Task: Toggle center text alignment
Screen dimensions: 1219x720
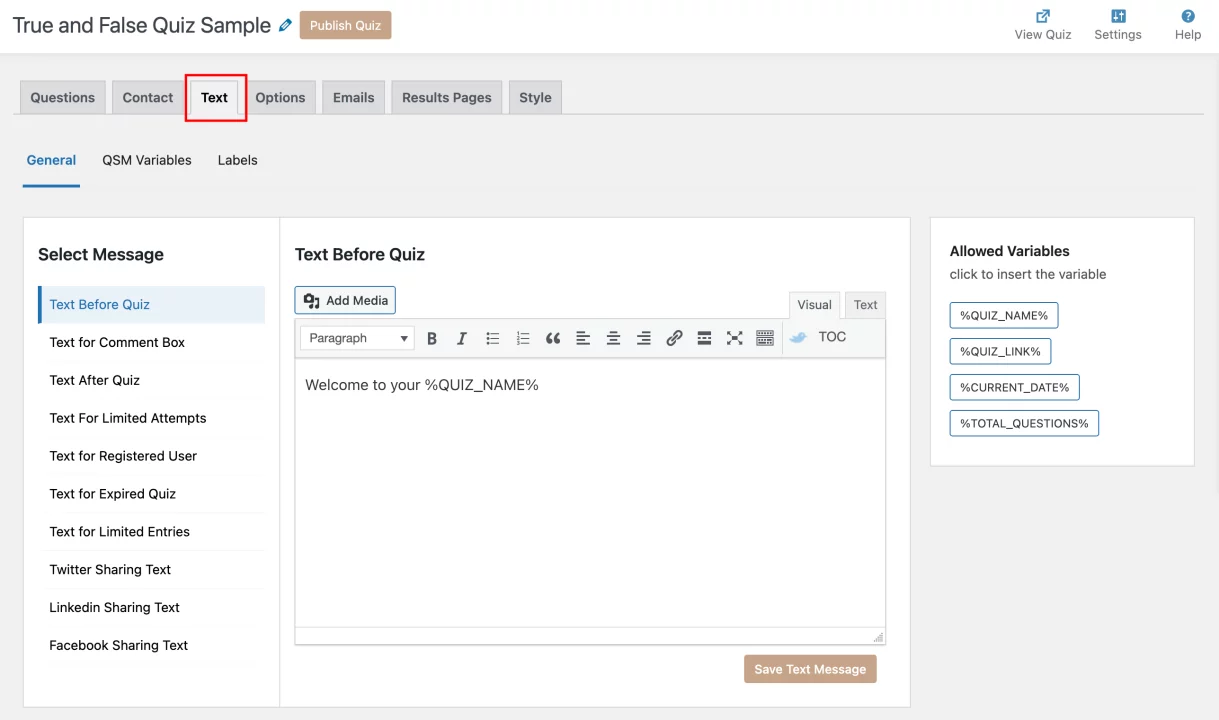Action: coord(613,338)
